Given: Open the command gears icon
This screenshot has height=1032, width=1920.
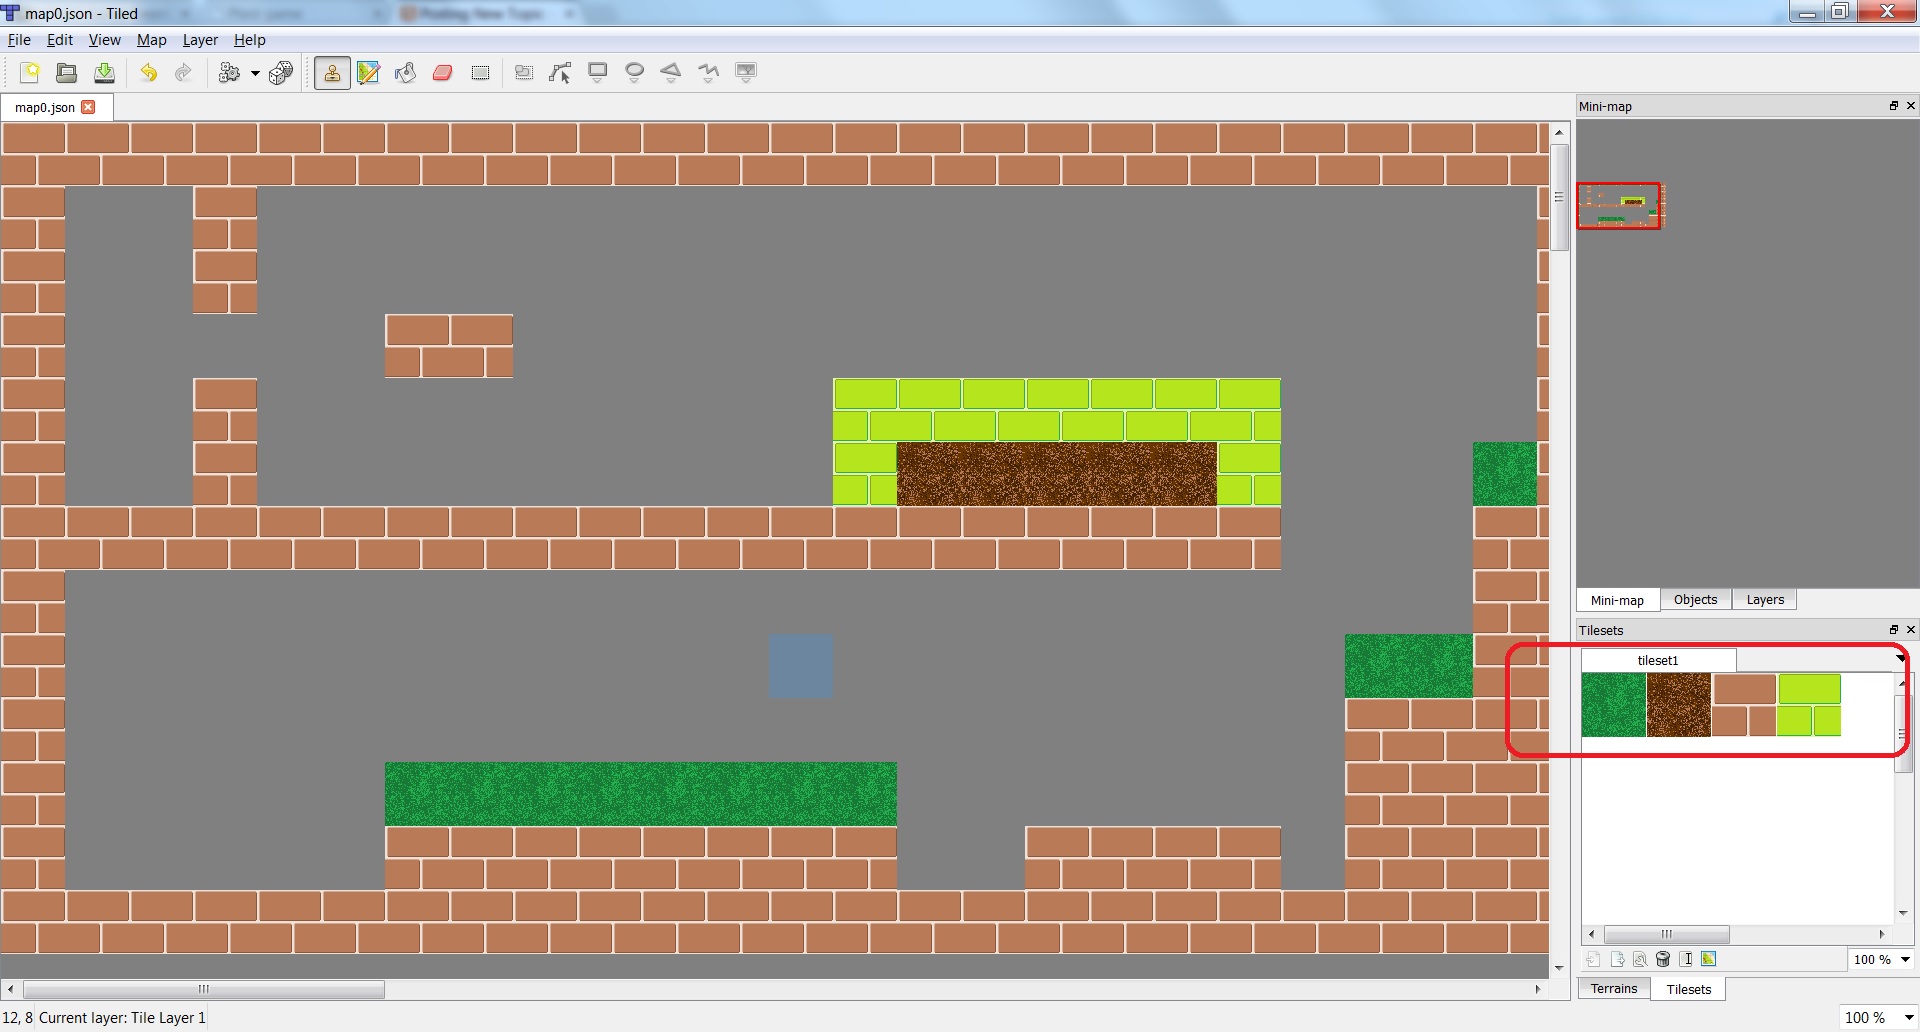Looking at the screenshot, I should 229,73.
